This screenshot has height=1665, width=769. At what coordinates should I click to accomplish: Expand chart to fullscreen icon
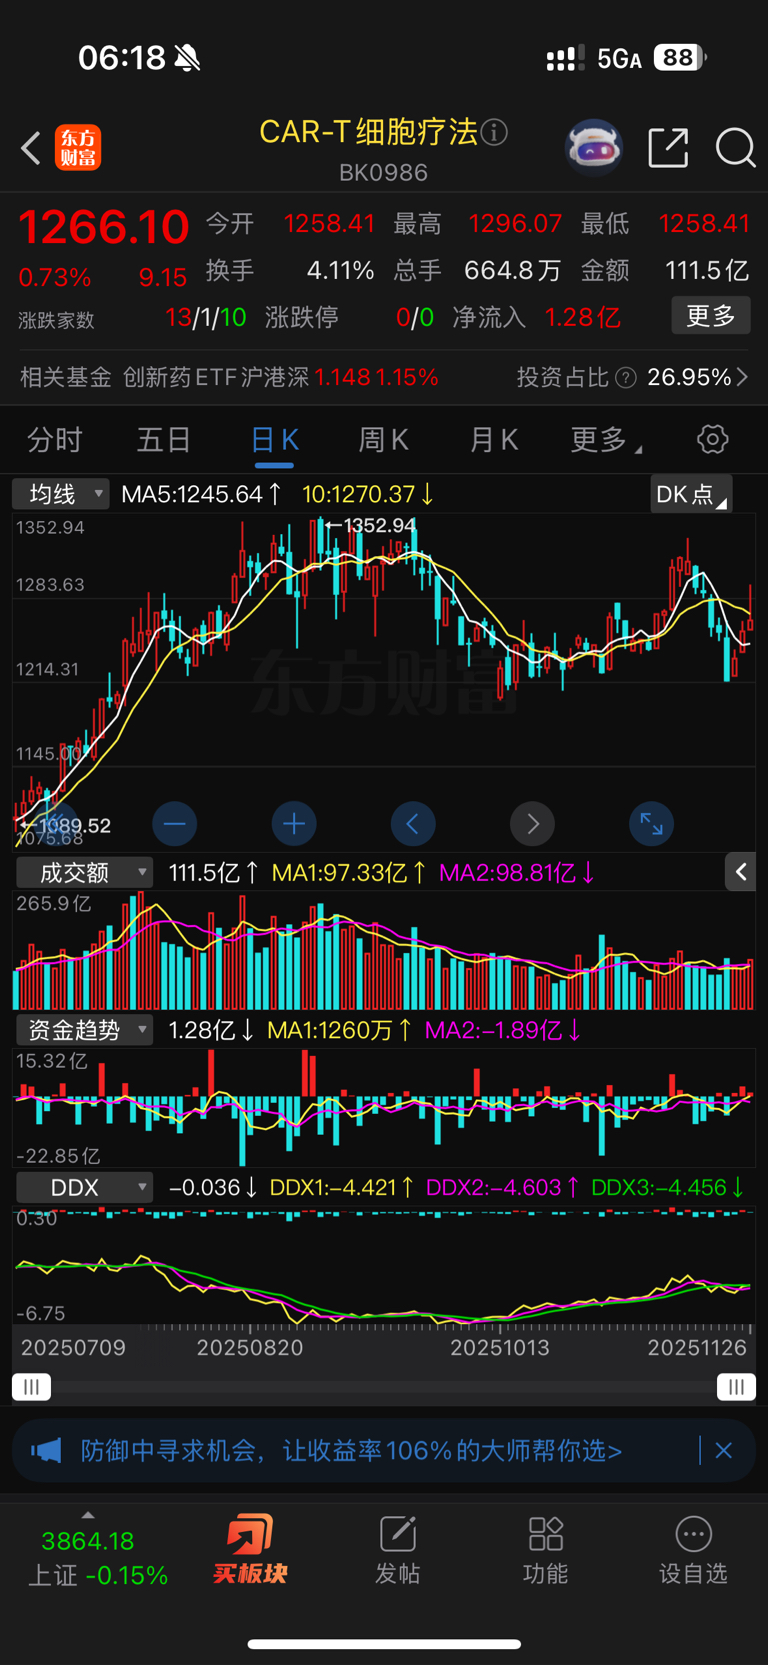pyautogui.click(x=651, y=824)
